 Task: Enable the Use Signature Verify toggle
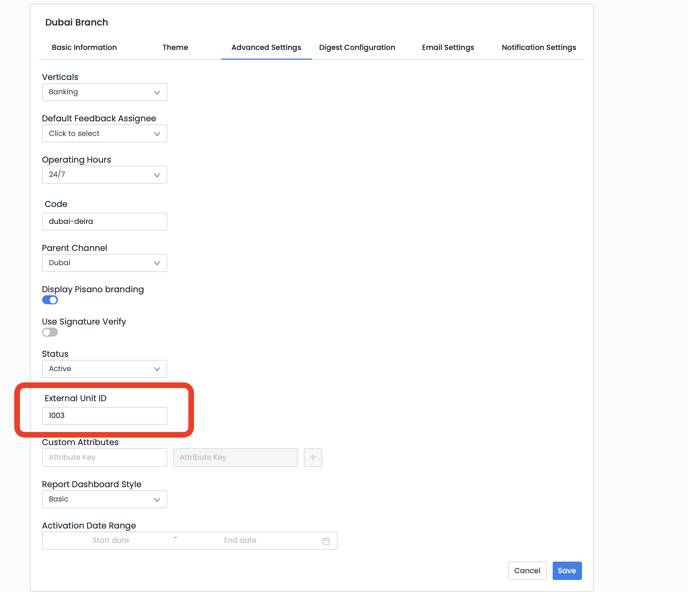pos(50,332)
